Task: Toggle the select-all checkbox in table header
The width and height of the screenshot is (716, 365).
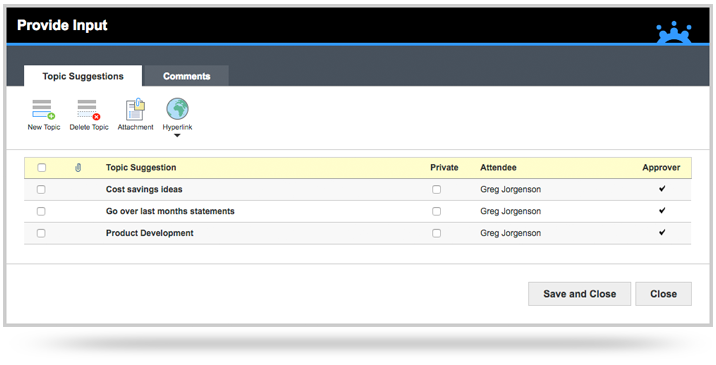Action: [42, 168]
